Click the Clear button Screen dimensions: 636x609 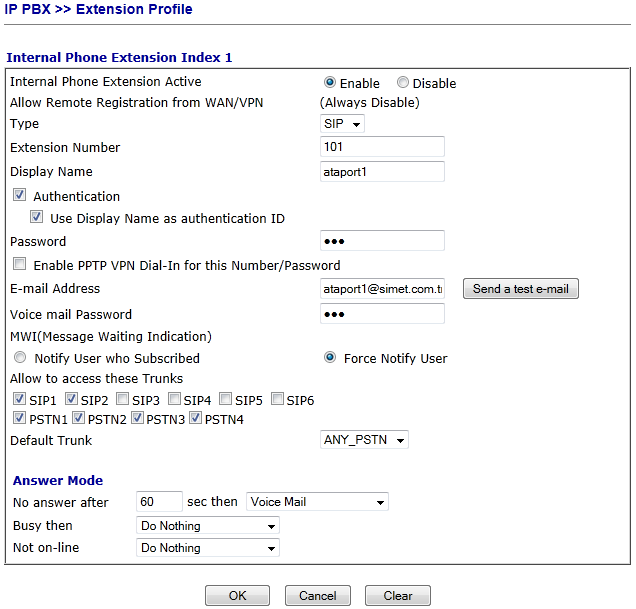click(x=397, y=596)
